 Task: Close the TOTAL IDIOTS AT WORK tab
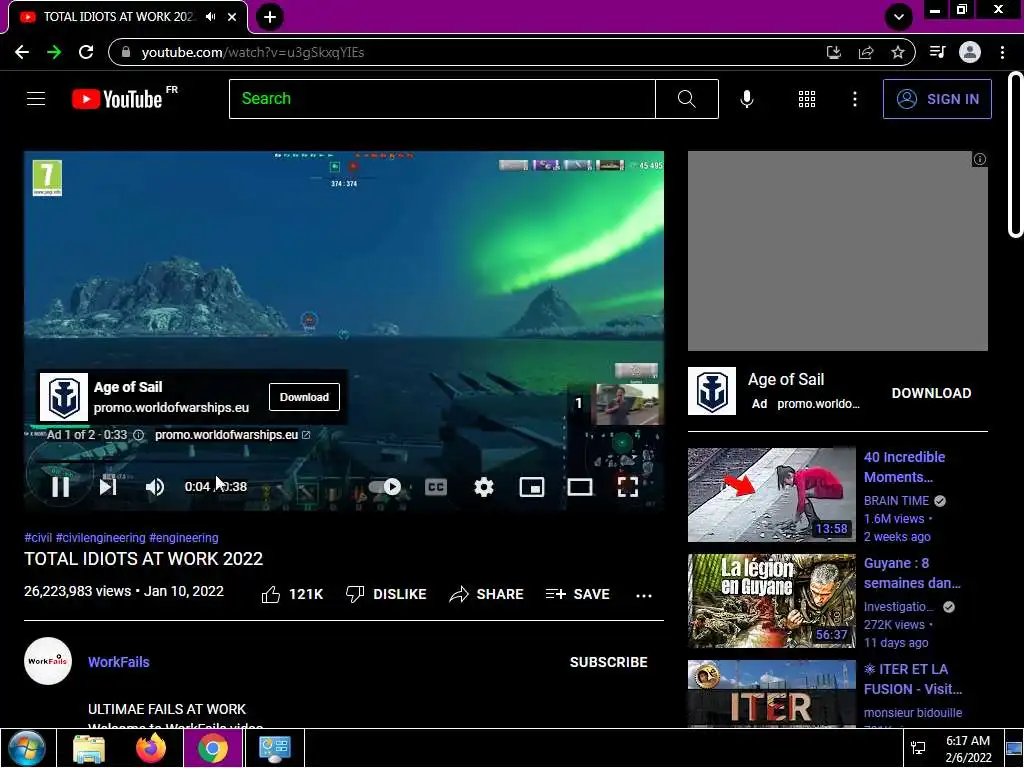[232, 17]
